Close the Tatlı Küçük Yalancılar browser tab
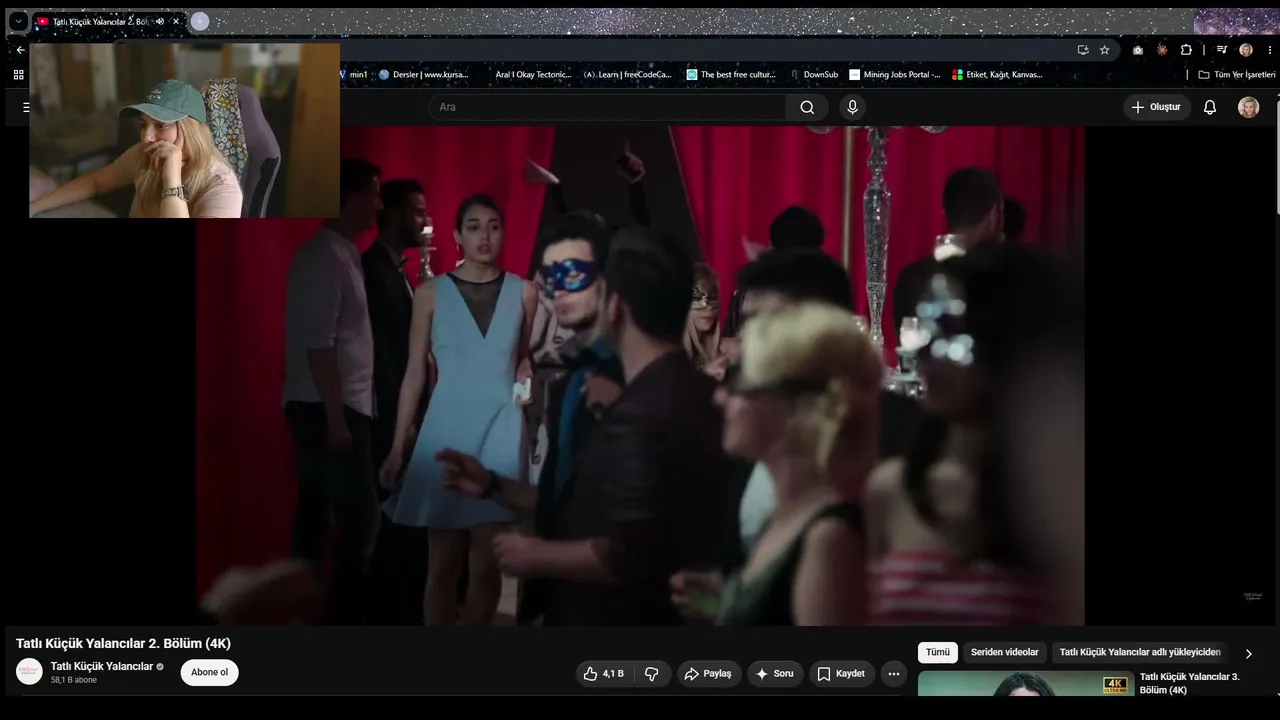 pos(176,21)
